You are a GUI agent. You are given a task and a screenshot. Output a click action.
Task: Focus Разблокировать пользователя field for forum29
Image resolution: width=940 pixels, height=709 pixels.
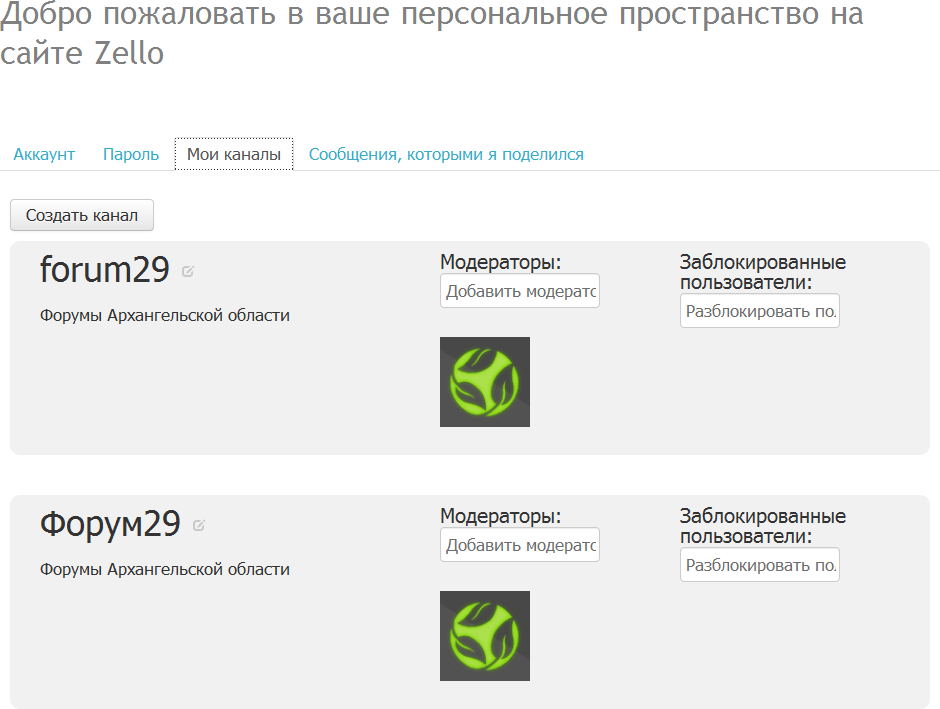click(760, 311)
